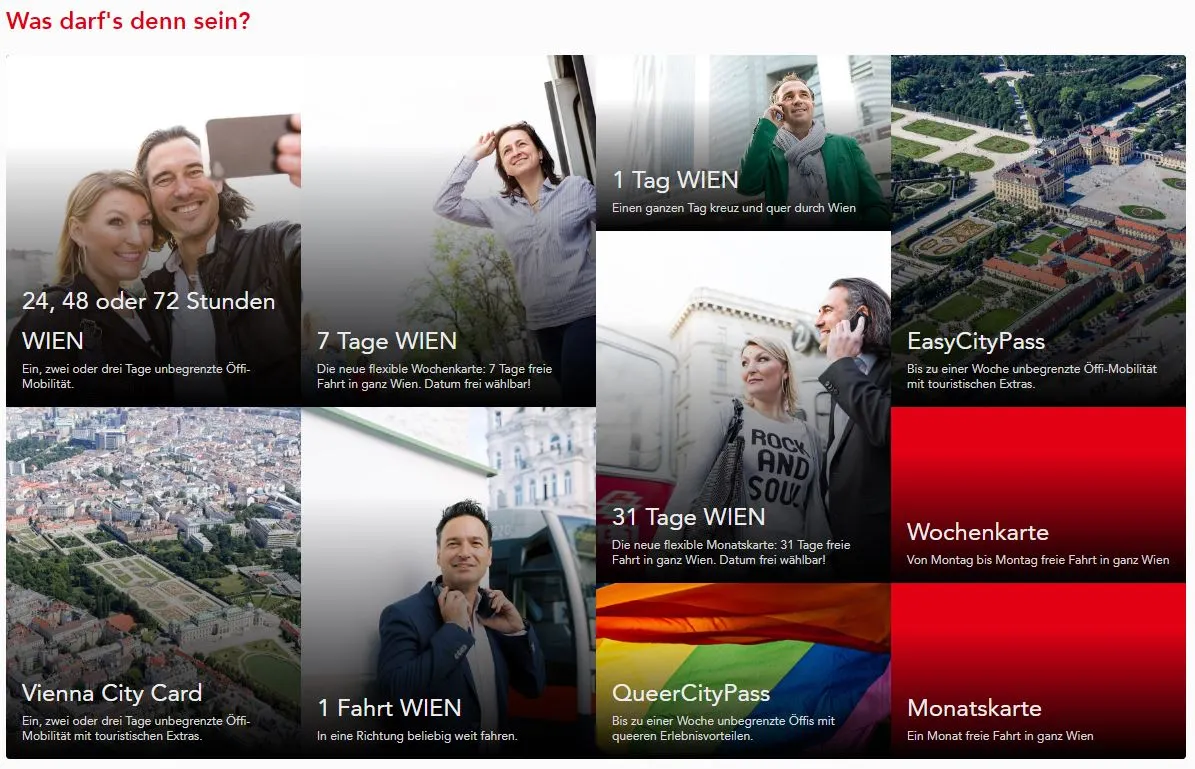The image size is (1195, 769).
Task: Click the Wochenkarte heading text
Action: point(978,532)
